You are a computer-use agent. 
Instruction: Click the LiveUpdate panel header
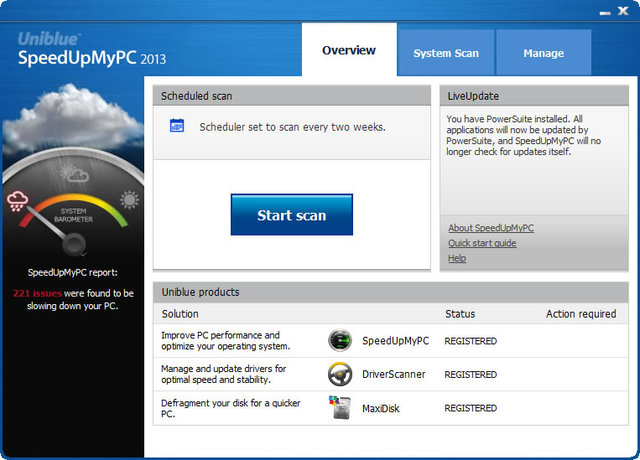534,96
